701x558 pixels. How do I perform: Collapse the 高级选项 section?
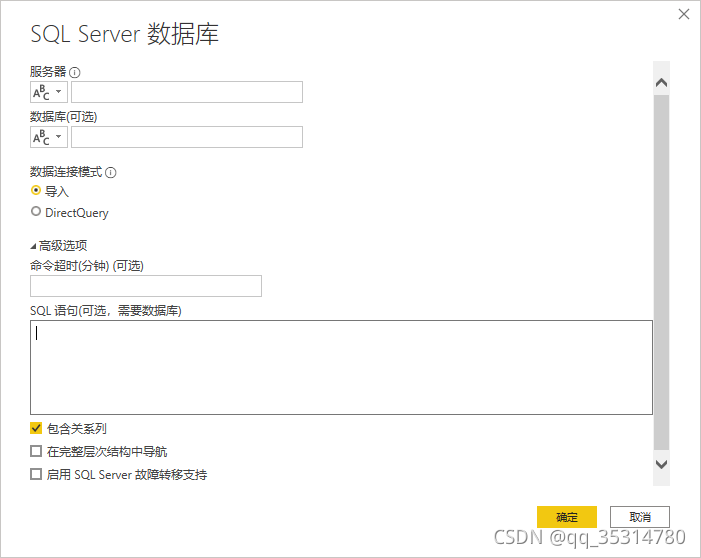(x=33, y=246)
